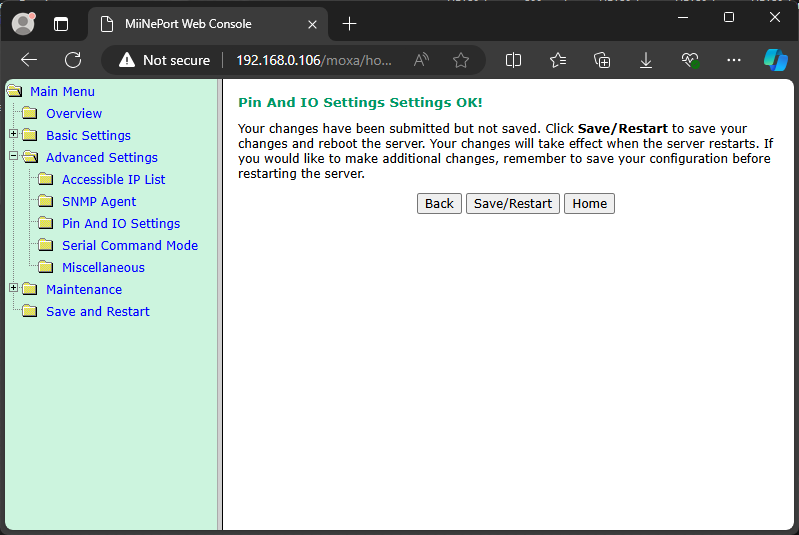Expand the Maintenance tree node
This screenshot has width=799, height=535.
[14, 289]
